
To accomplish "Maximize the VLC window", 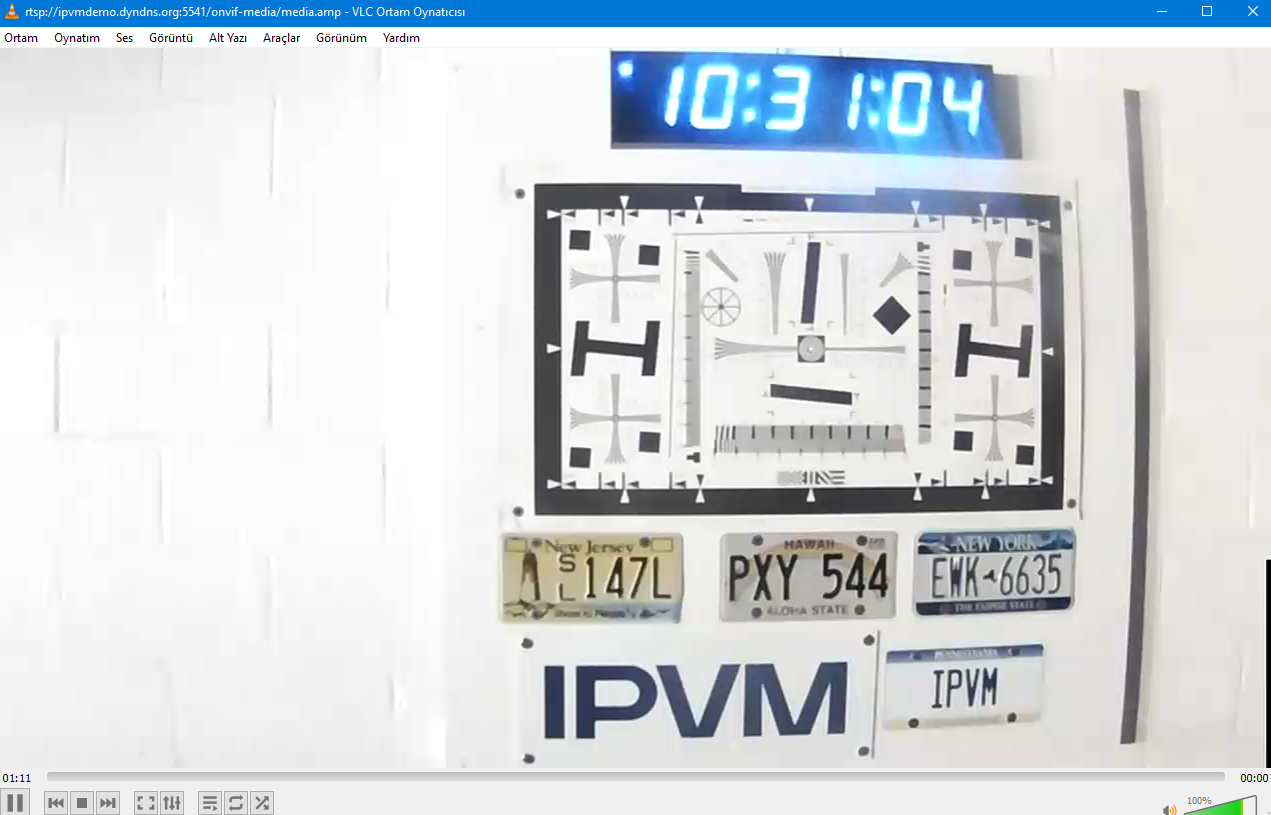I will (1207, 12).
